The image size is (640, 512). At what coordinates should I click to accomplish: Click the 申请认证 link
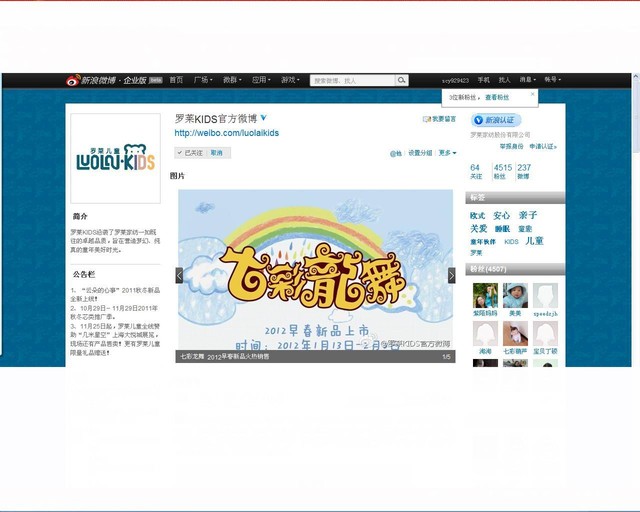click(x=543, y=146)
